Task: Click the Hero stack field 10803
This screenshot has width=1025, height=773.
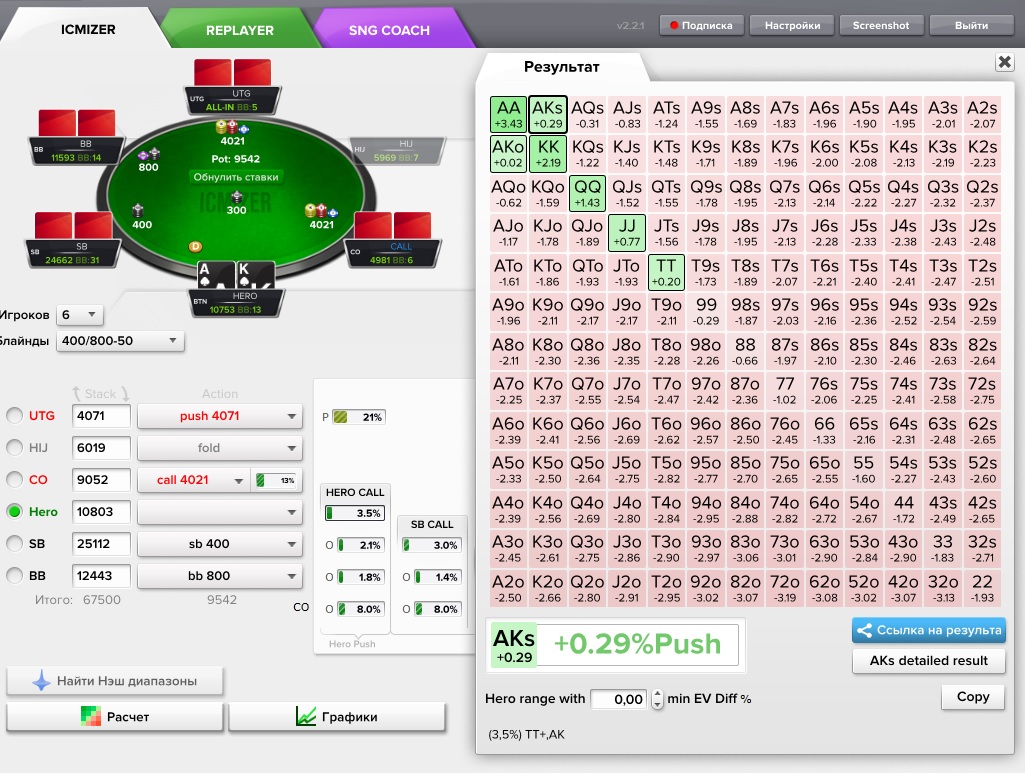Action: click(101, 512)
